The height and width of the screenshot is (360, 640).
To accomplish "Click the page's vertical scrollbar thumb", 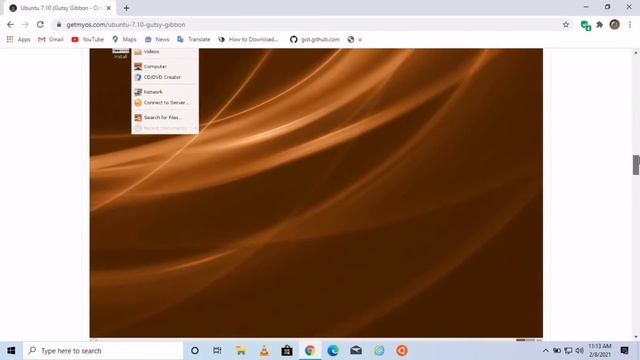I will pyautogui.click(x=636, y=165).
